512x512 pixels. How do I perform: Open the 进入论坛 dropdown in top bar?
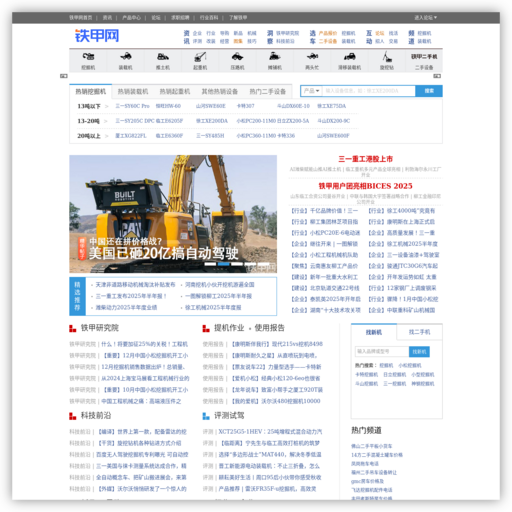point(425,17)
